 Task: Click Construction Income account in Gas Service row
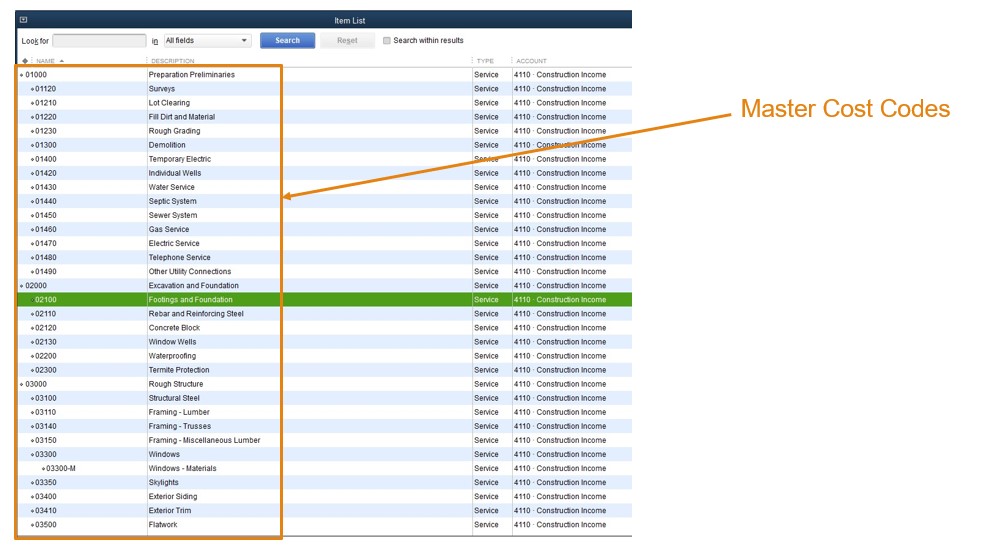pos(560,229)
